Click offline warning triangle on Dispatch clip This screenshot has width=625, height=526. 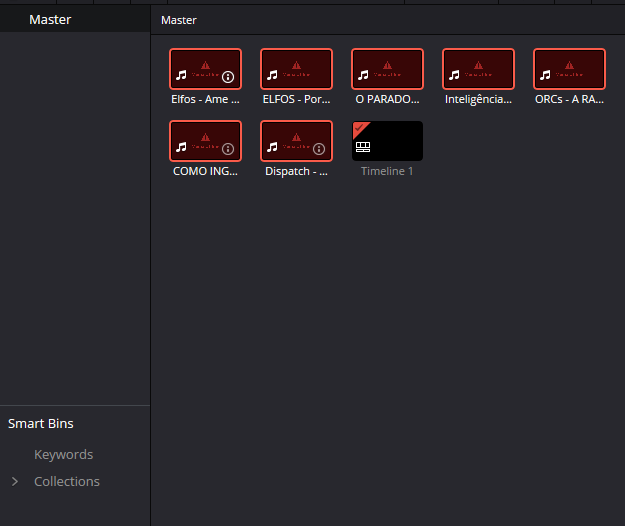click(296, 137)
